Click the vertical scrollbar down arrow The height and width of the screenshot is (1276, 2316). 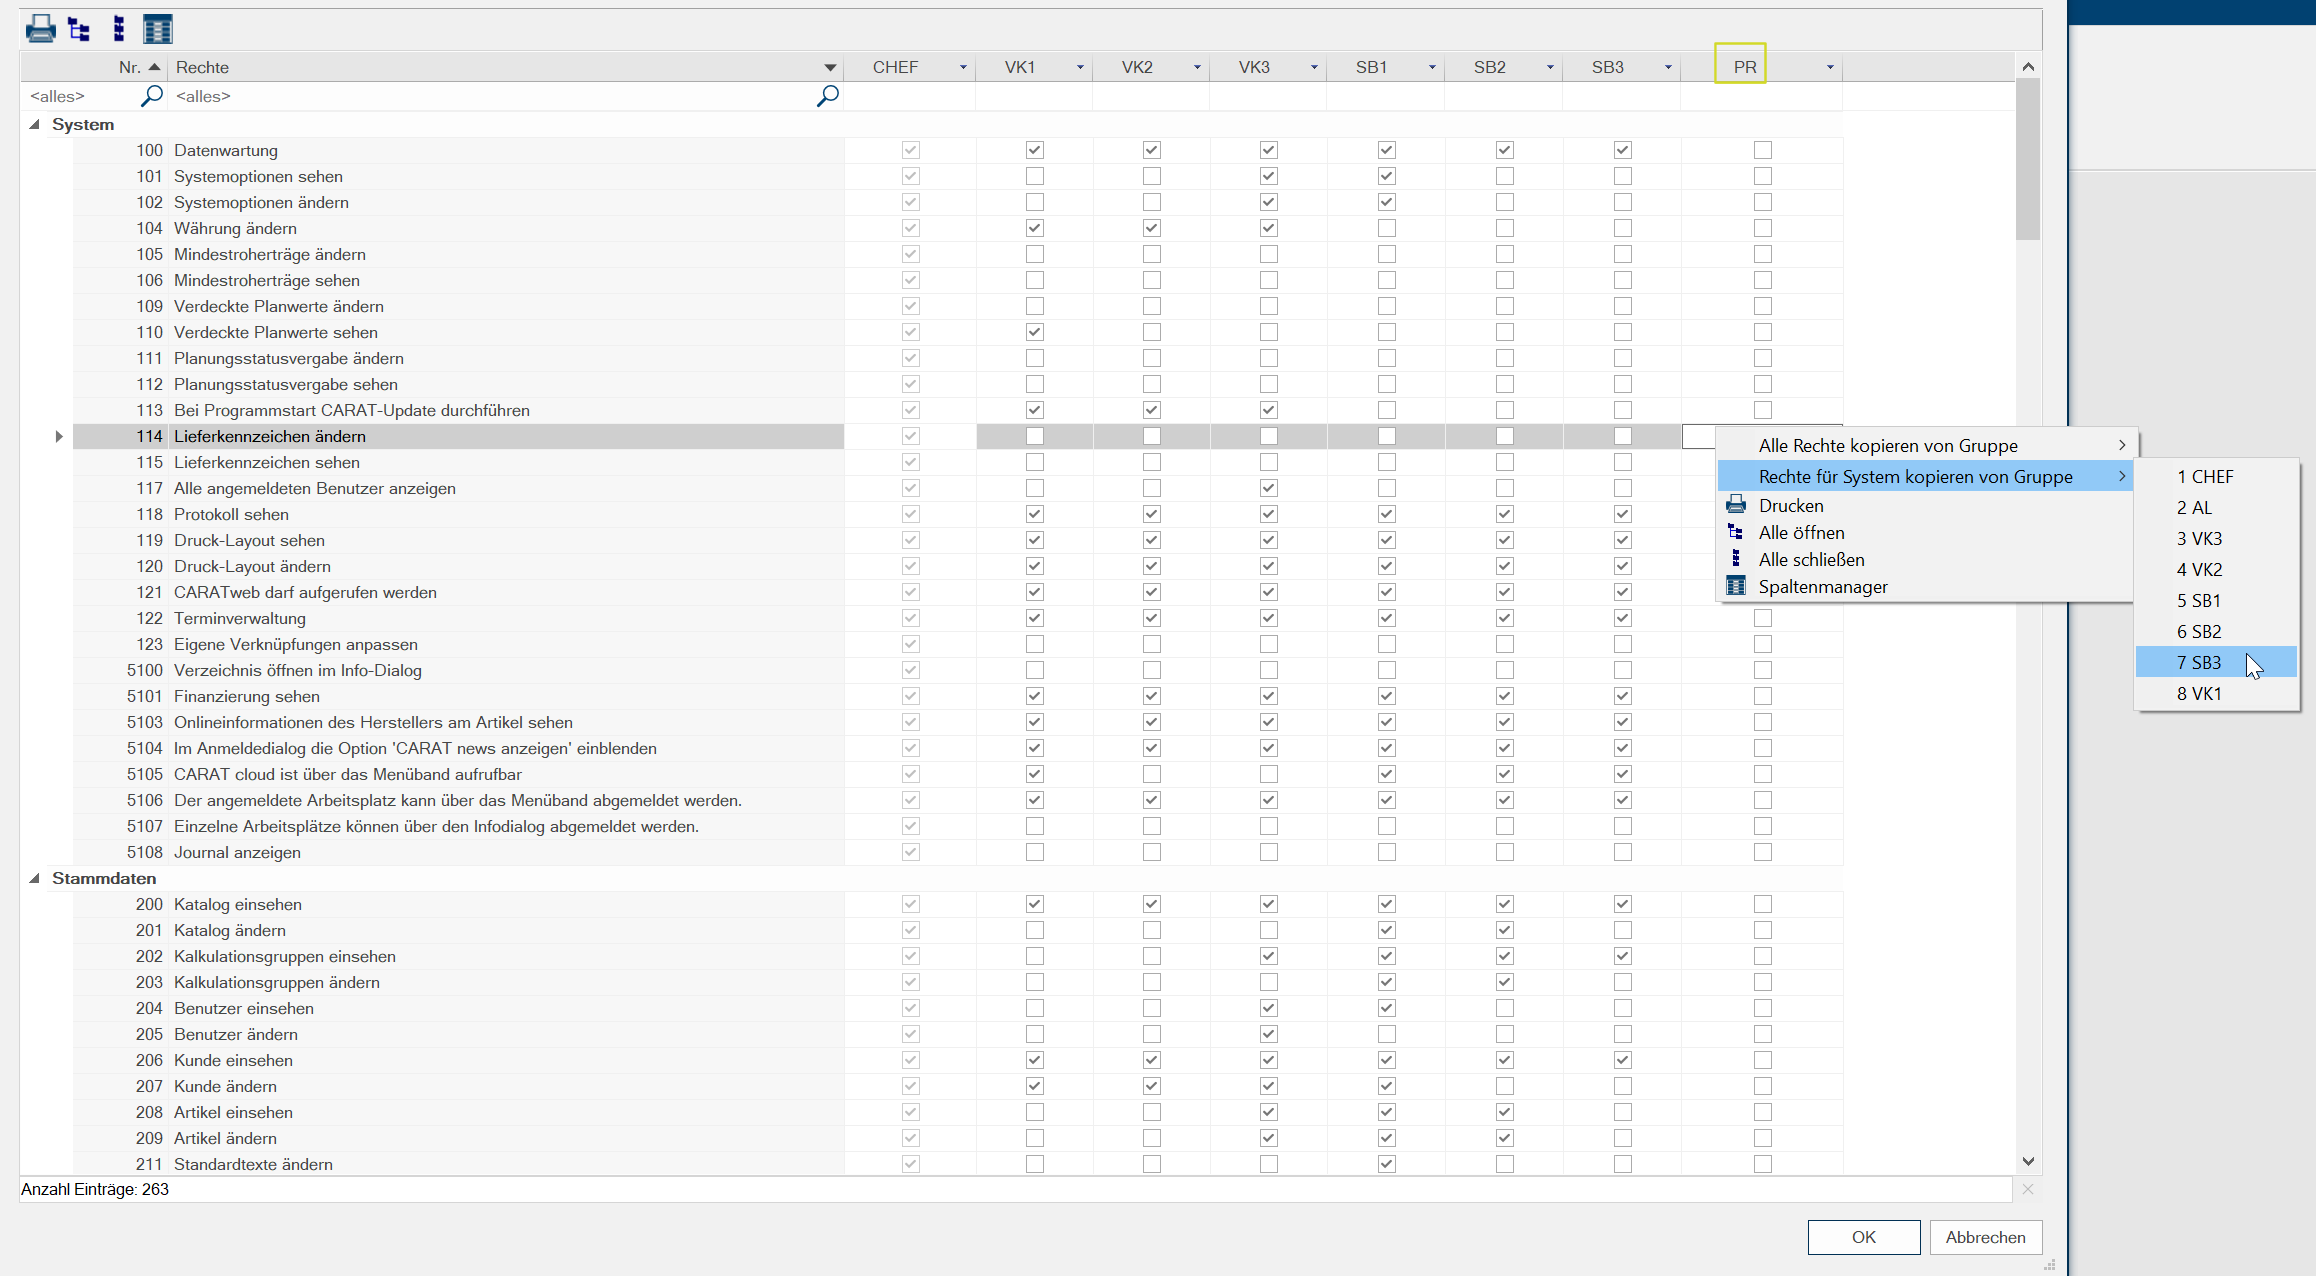tap(2028, 1161)
